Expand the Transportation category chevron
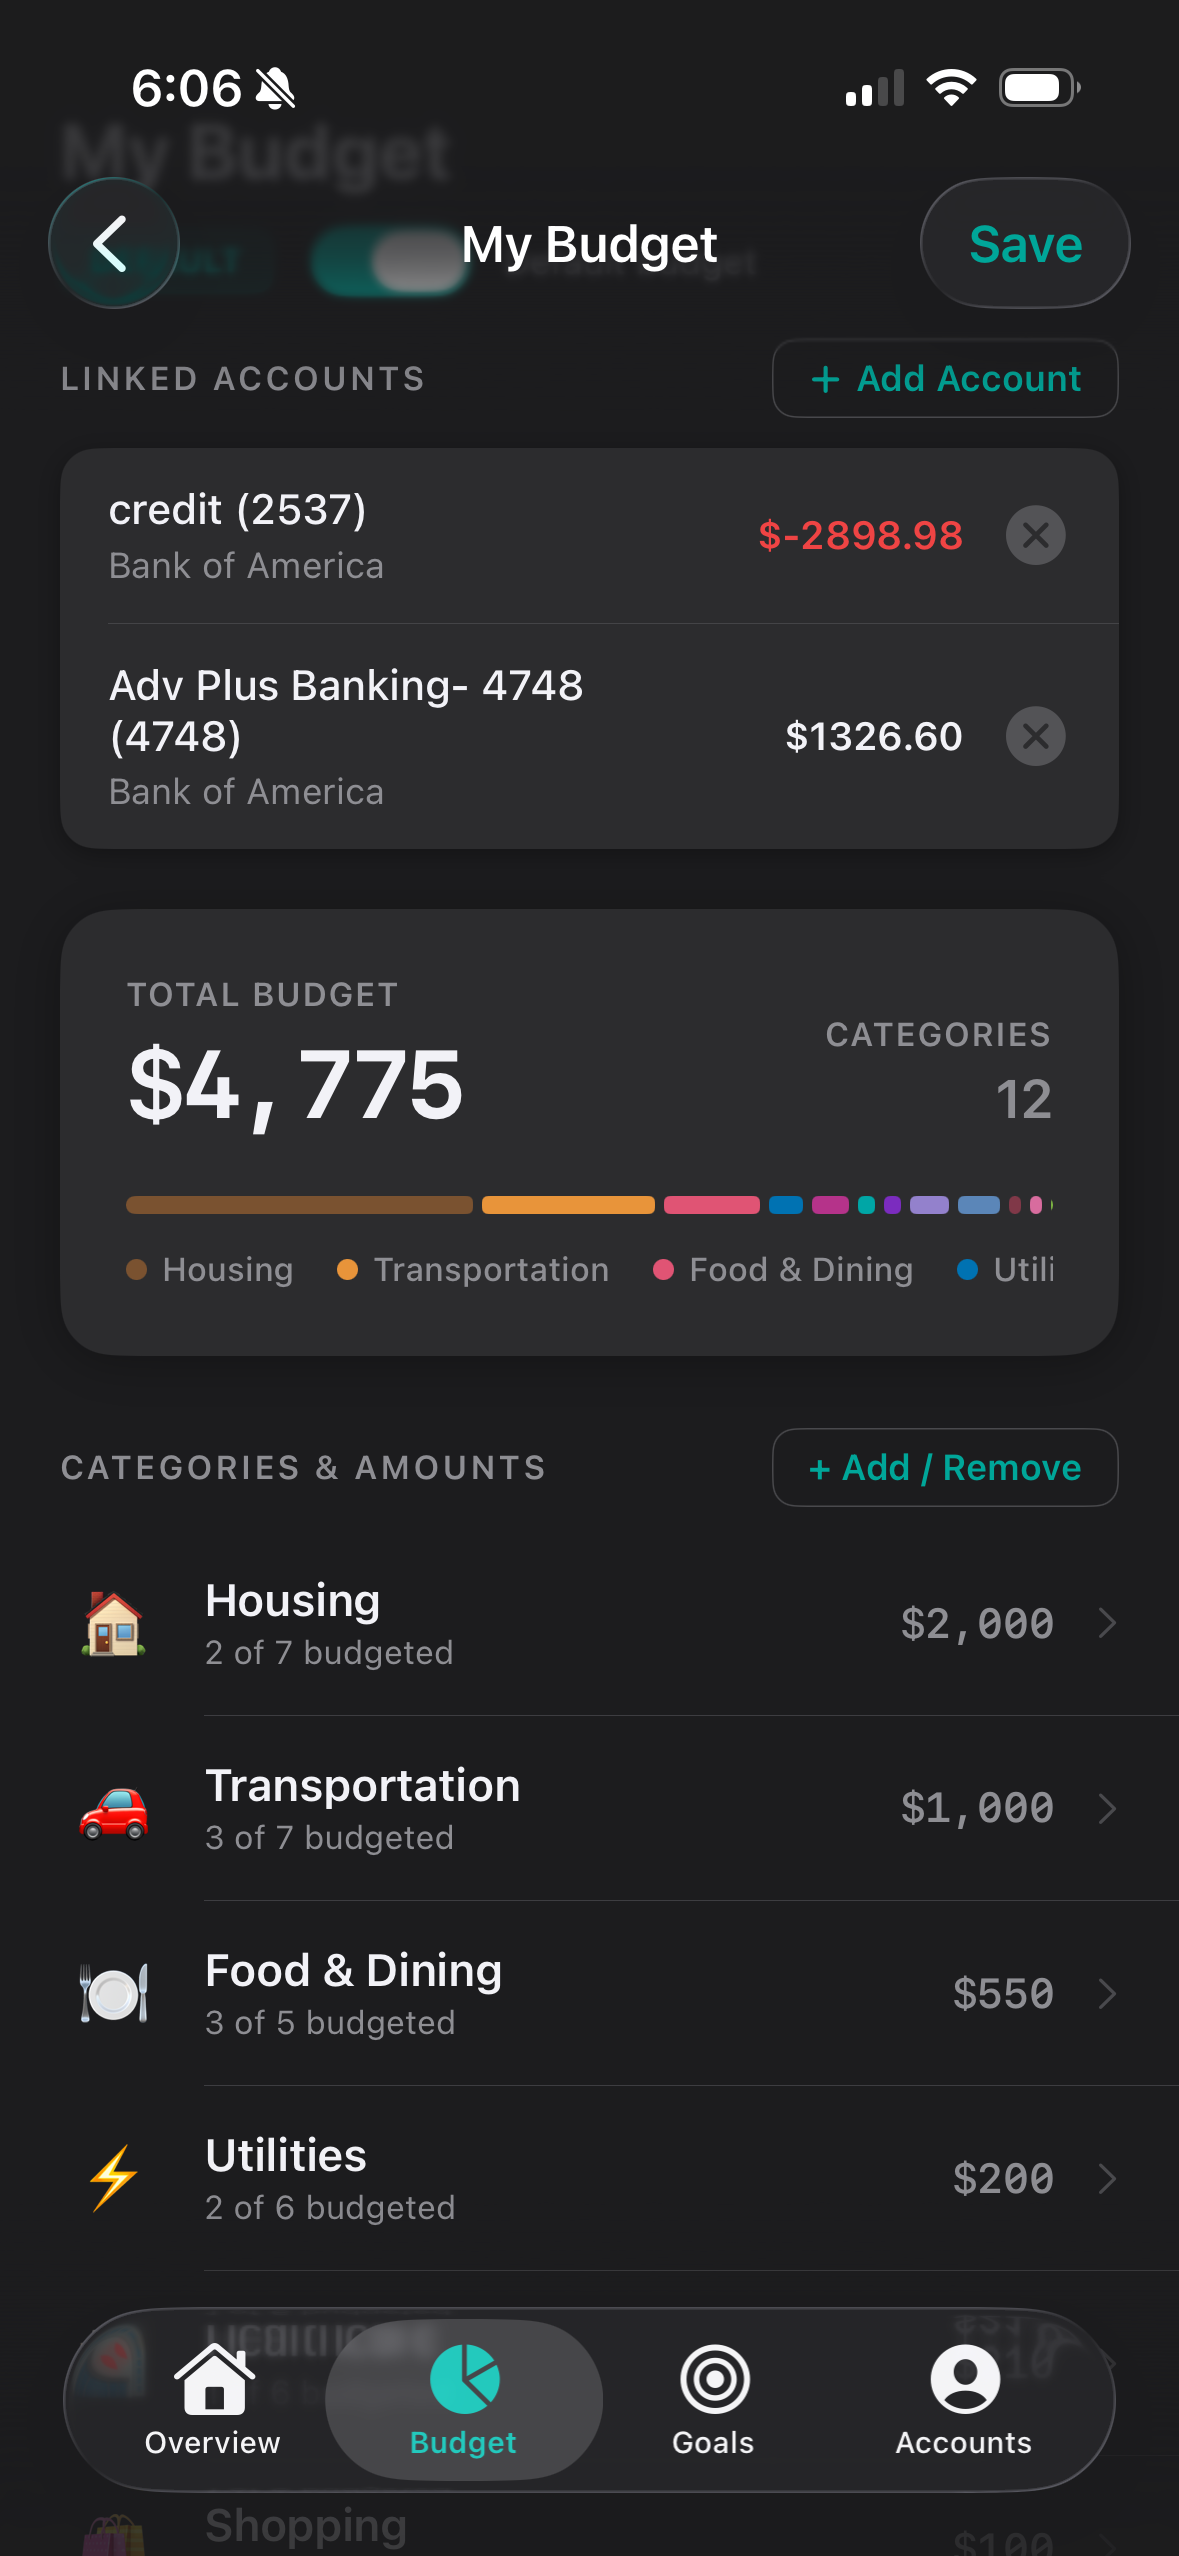 [x=1107, y=1809]
